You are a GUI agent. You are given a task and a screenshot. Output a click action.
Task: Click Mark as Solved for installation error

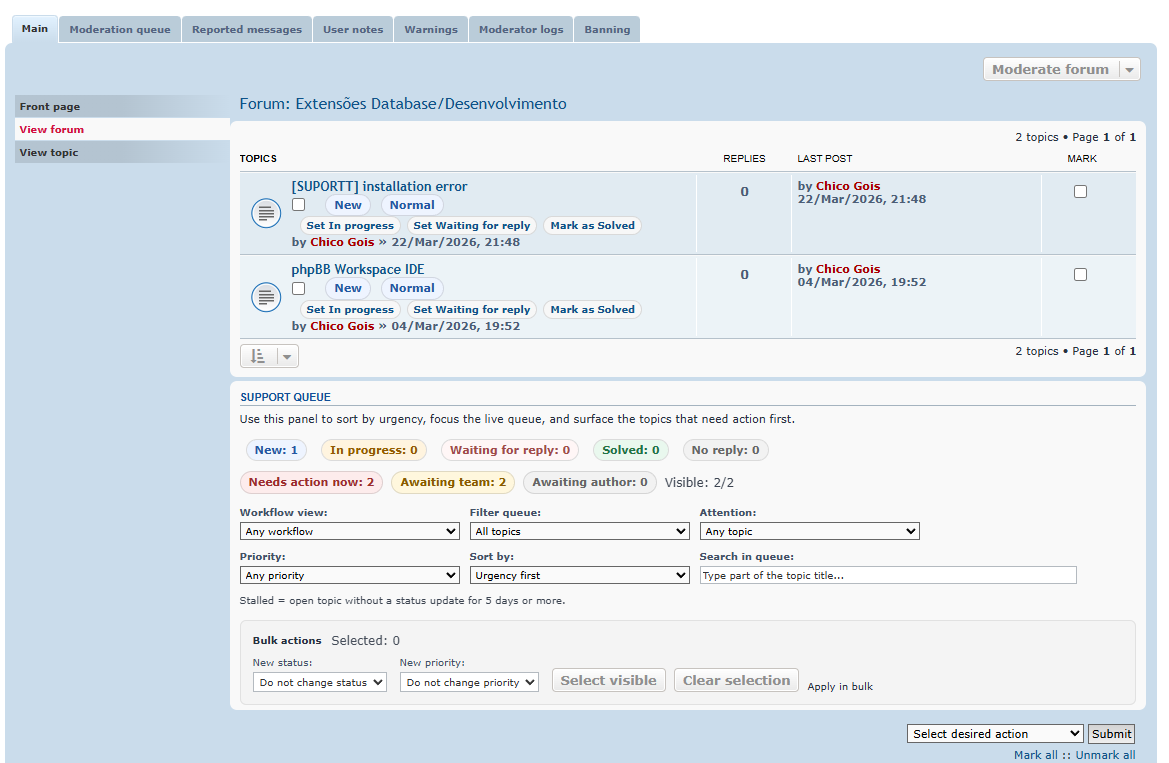(x=592, y=226)
